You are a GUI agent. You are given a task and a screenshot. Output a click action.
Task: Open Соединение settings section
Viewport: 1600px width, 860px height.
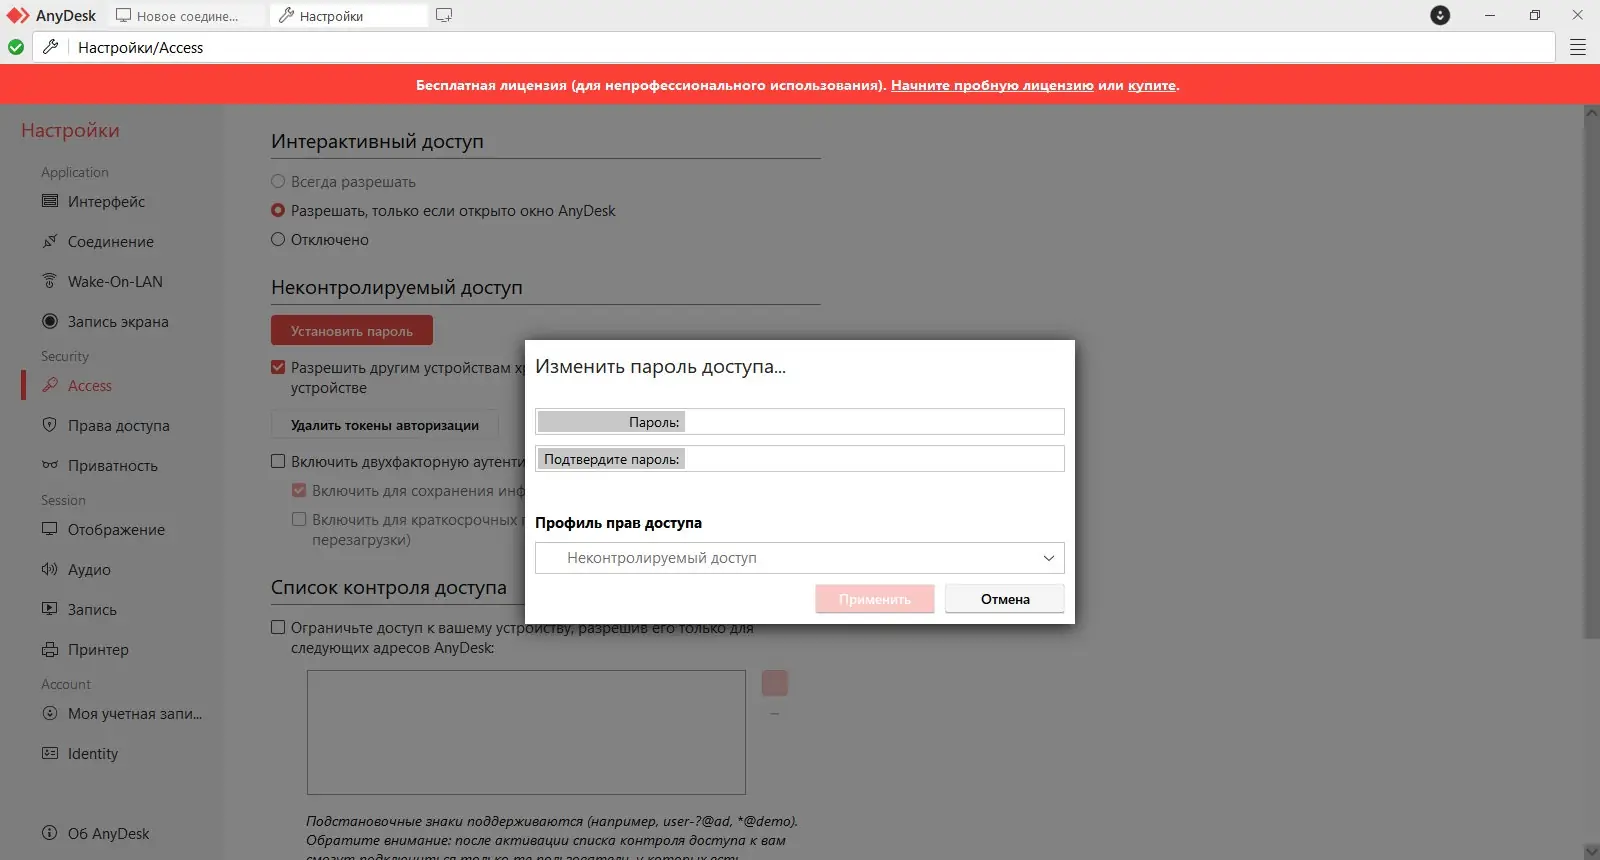pyautogui.click(x=111, y=241)
